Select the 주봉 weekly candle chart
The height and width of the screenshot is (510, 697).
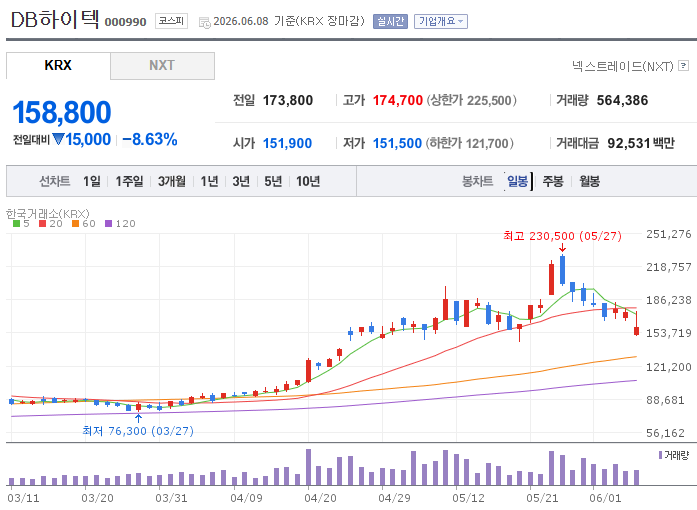(553, 181)
